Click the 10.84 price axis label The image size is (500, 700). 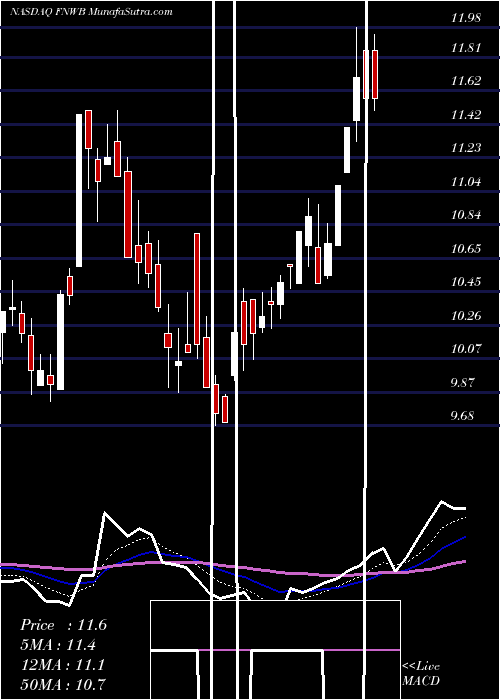point(466,215)
